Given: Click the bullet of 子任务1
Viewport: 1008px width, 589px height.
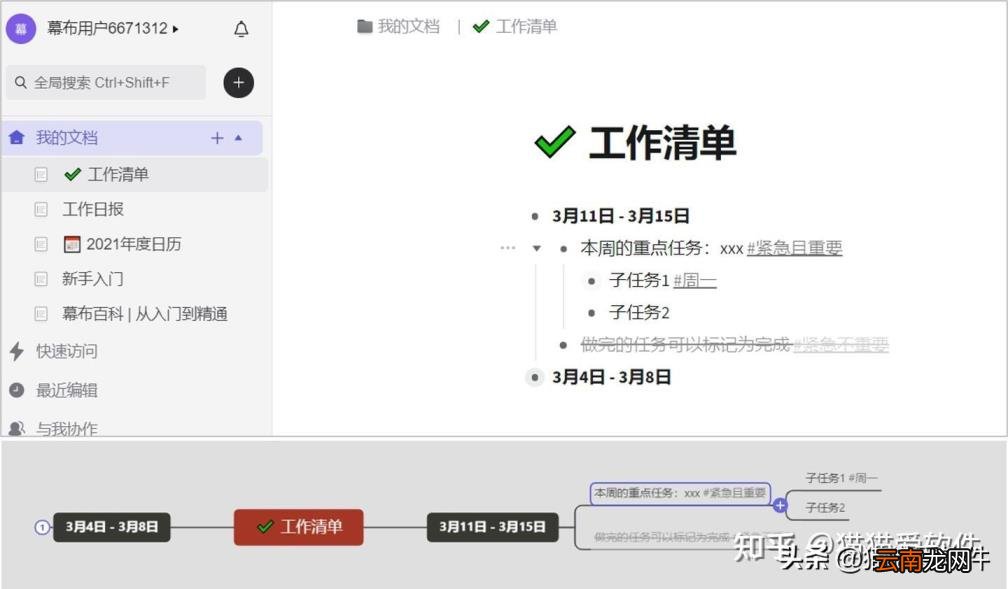Looking at the screenshot, I should tap(591, 280).
